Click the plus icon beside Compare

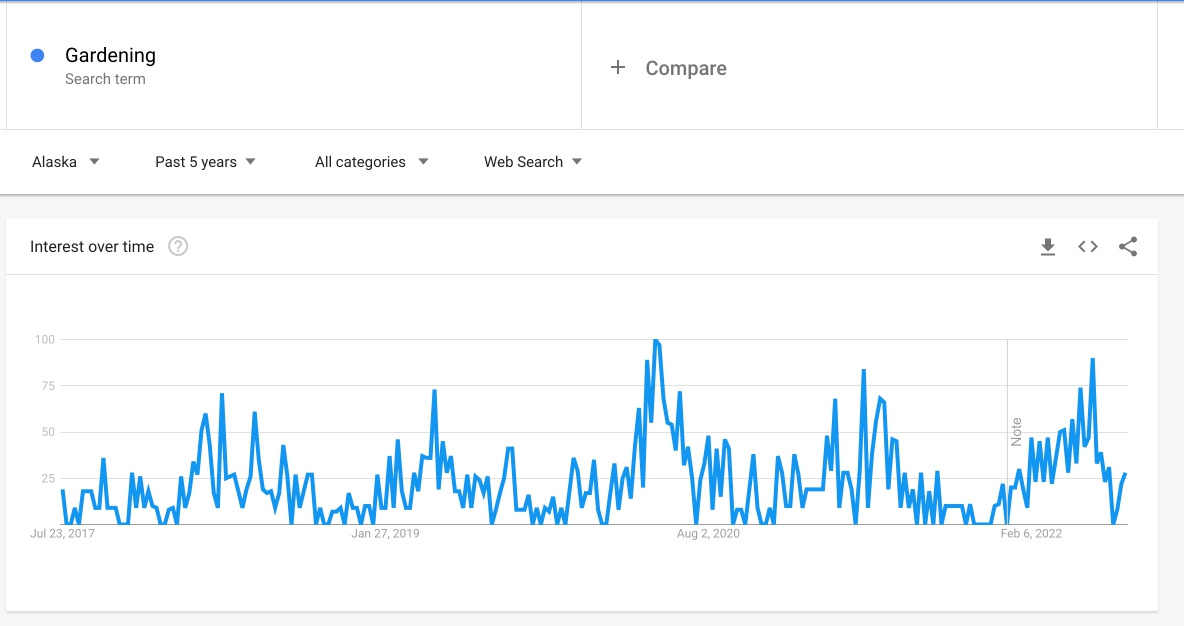[x=618, y=67]
